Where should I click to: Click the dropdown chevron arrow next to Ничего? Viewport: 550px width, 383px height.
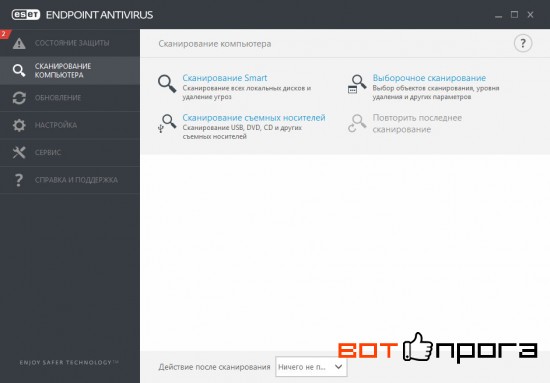point(338,367)
